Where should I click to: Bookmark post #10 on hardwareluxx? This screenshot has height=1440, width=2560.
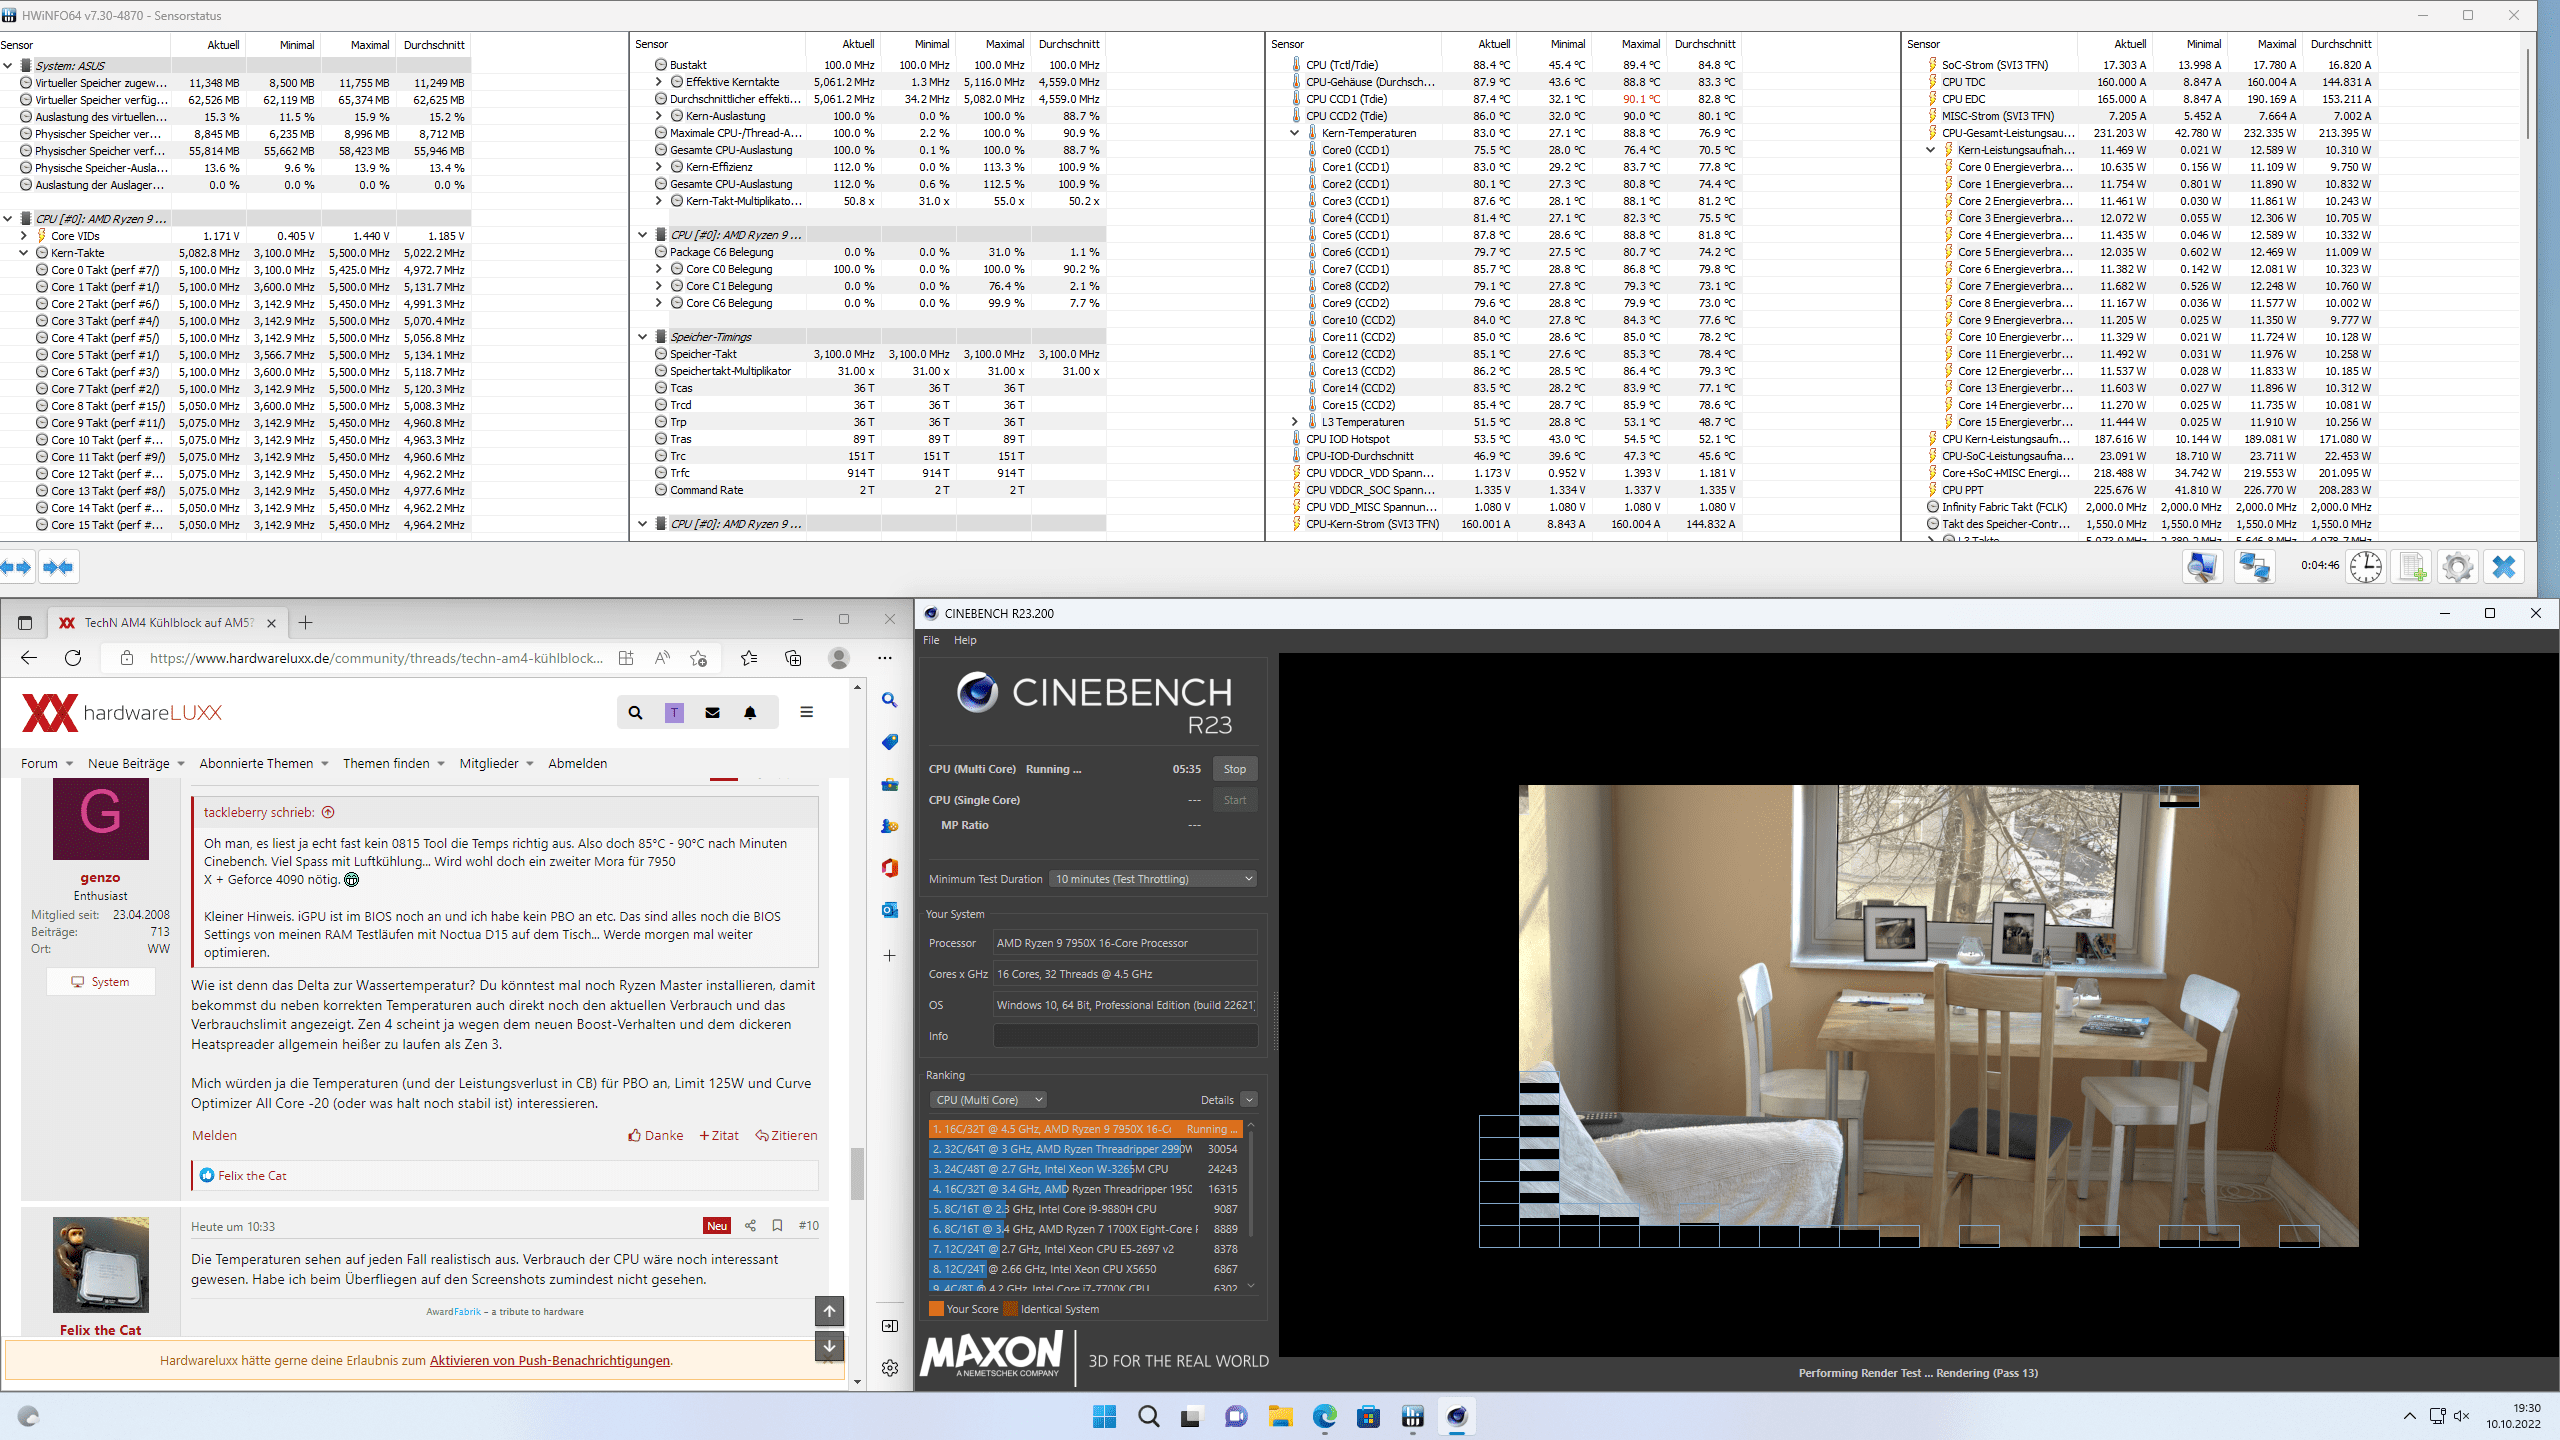click(777, 1226)
